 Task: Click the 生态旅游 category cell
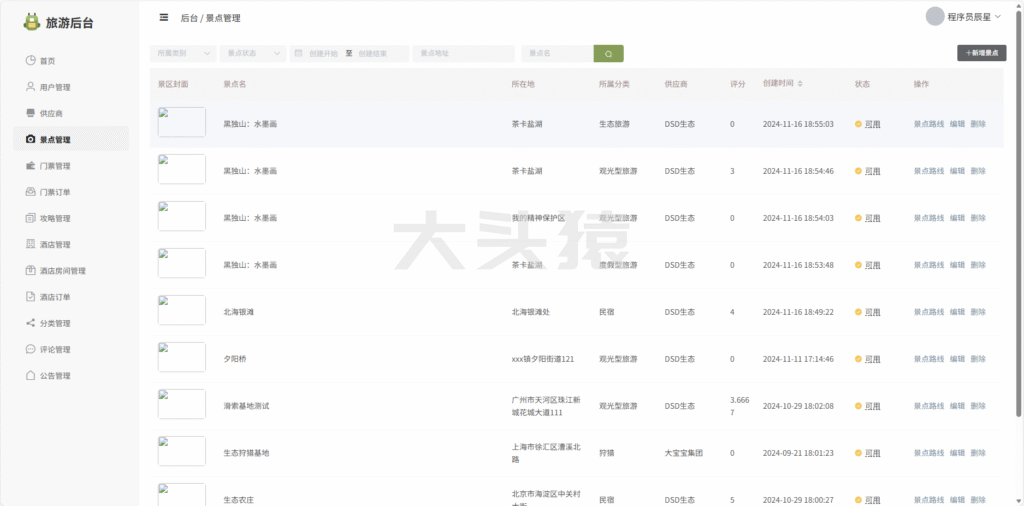point(615,124)
